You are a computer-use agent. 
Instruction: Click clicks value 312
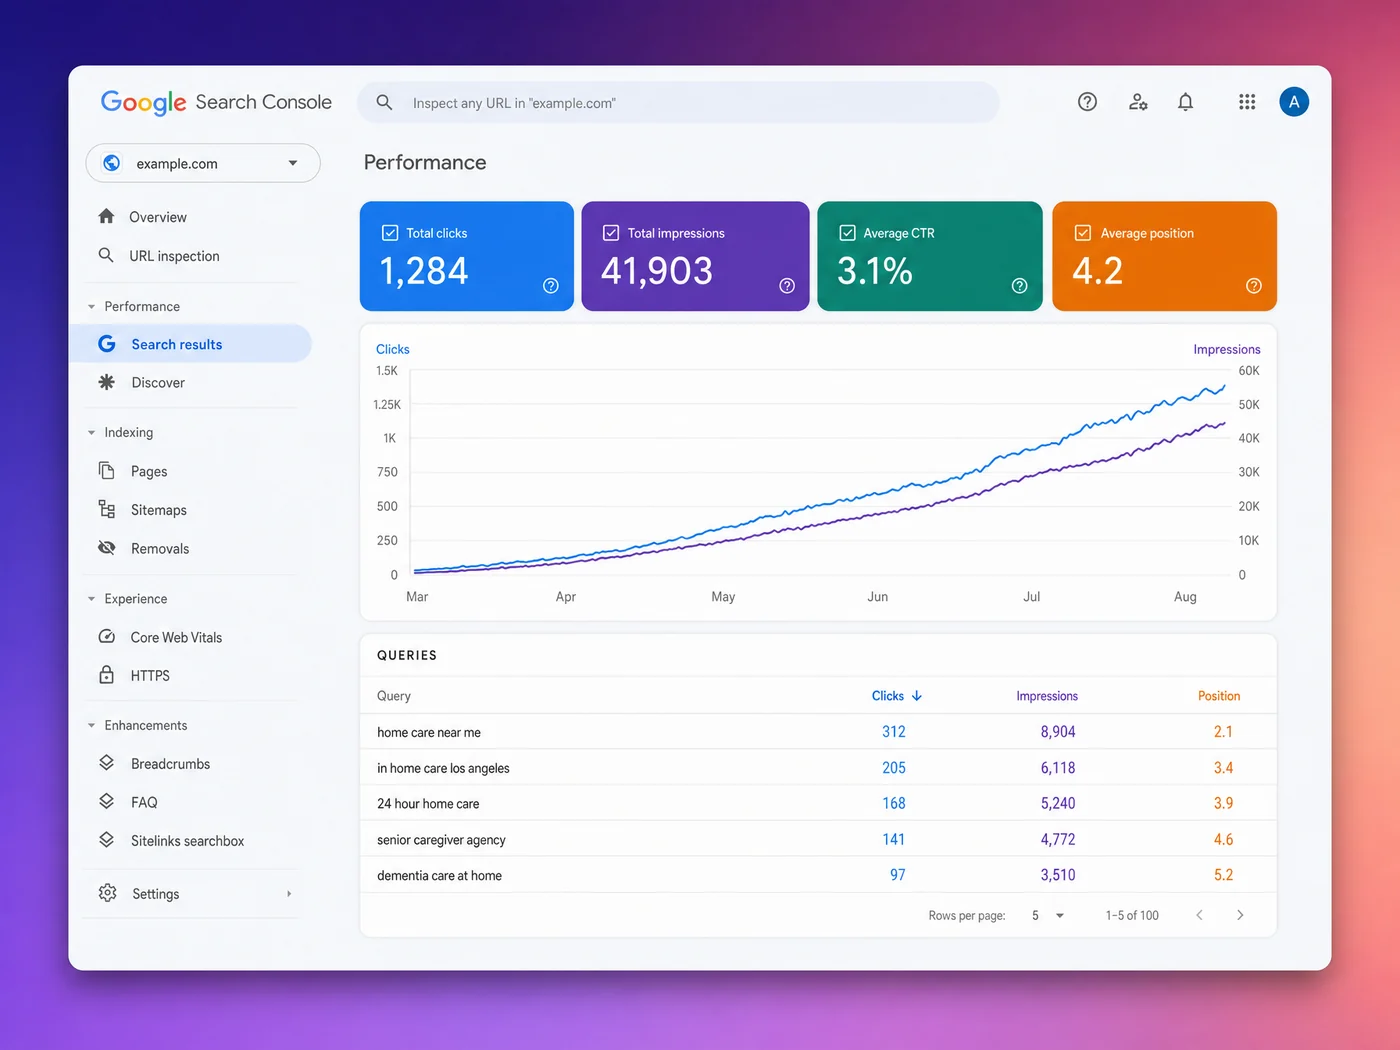coord(894,732)
